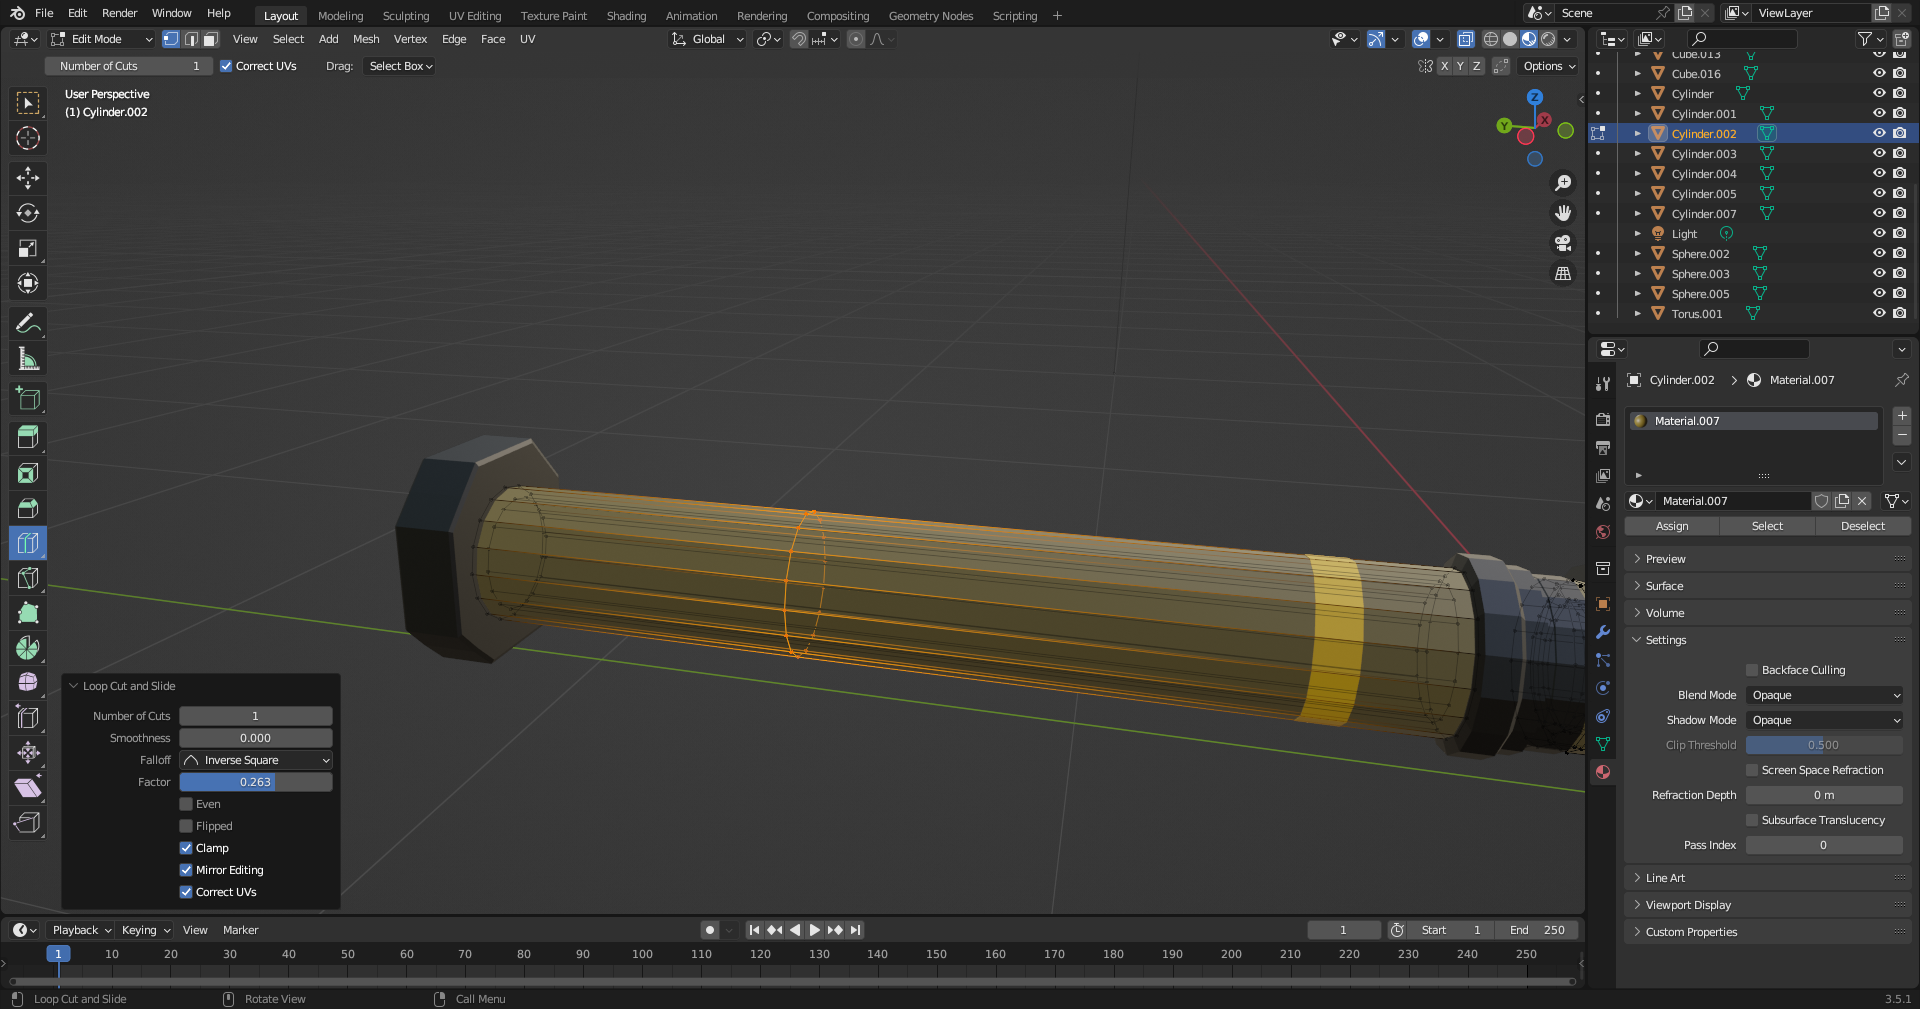
Task: Select the Annotate tool
Action: (28, 323)
